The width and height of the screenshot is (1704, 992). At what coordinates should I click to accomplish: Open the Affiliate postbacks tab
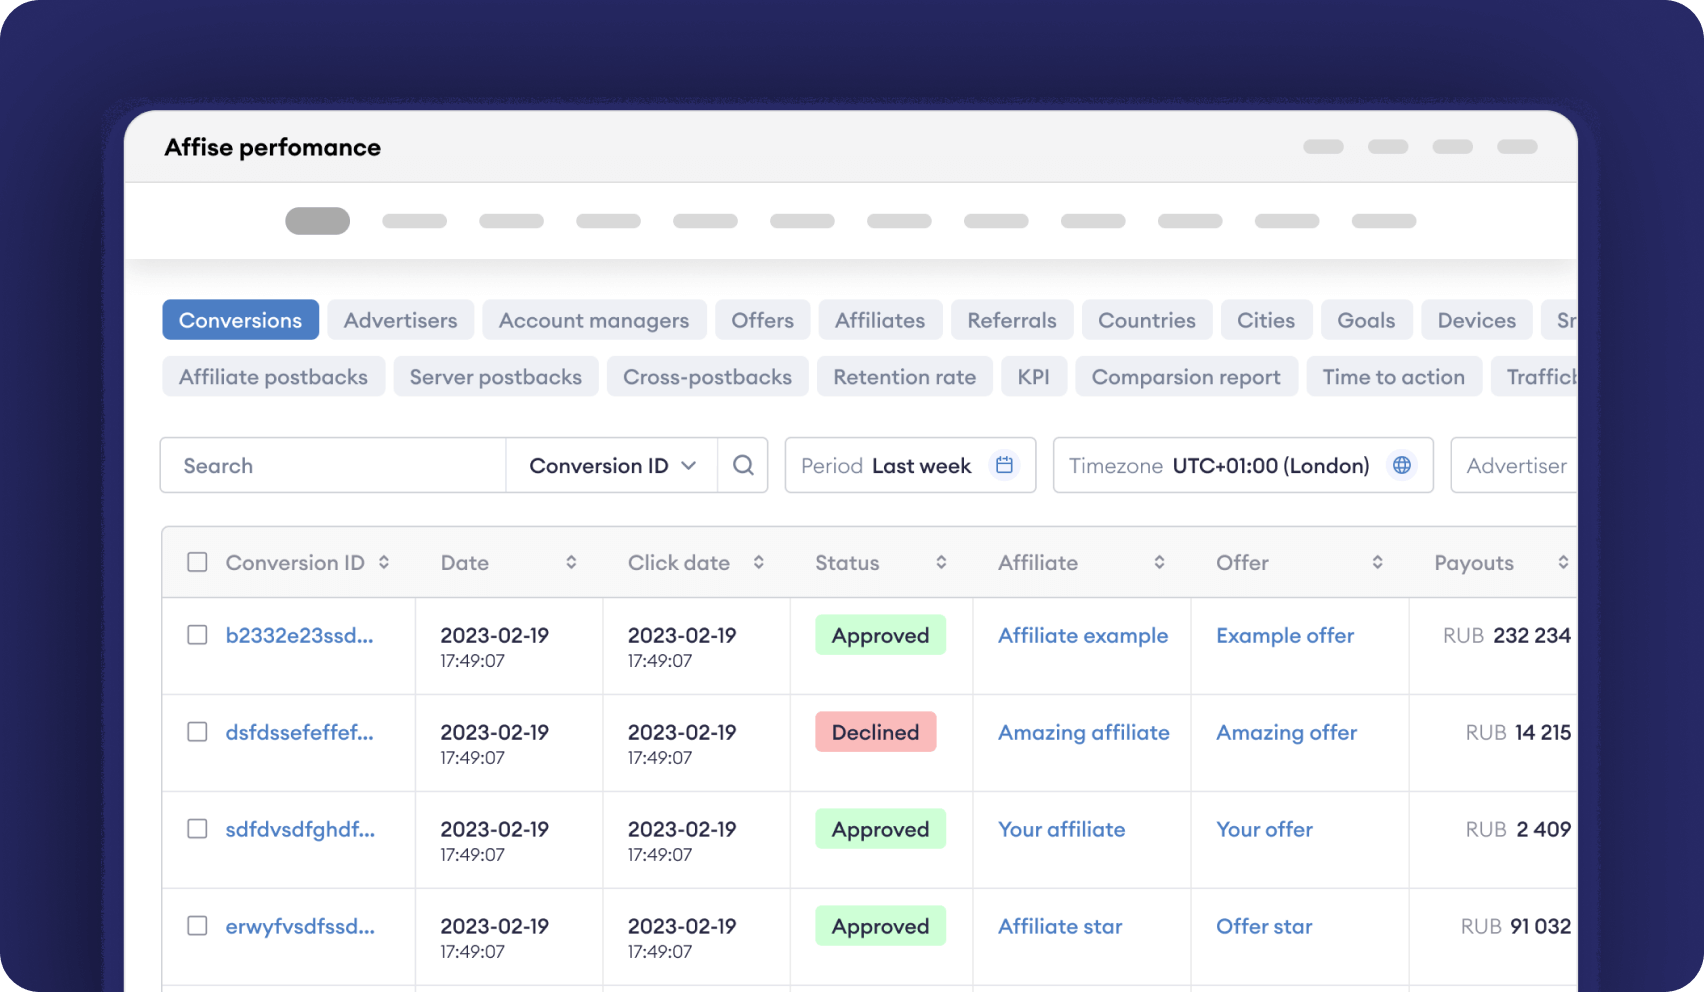point(273,377)
